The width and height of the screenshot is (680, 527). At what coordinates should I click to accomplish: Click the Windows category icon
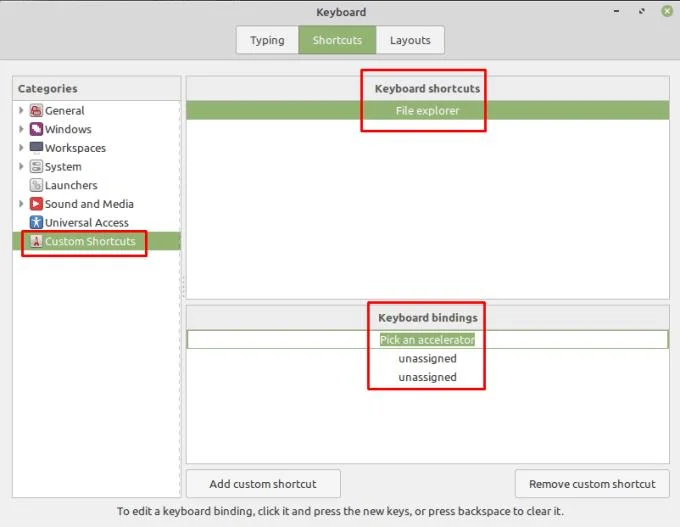(x=36, y=129)
